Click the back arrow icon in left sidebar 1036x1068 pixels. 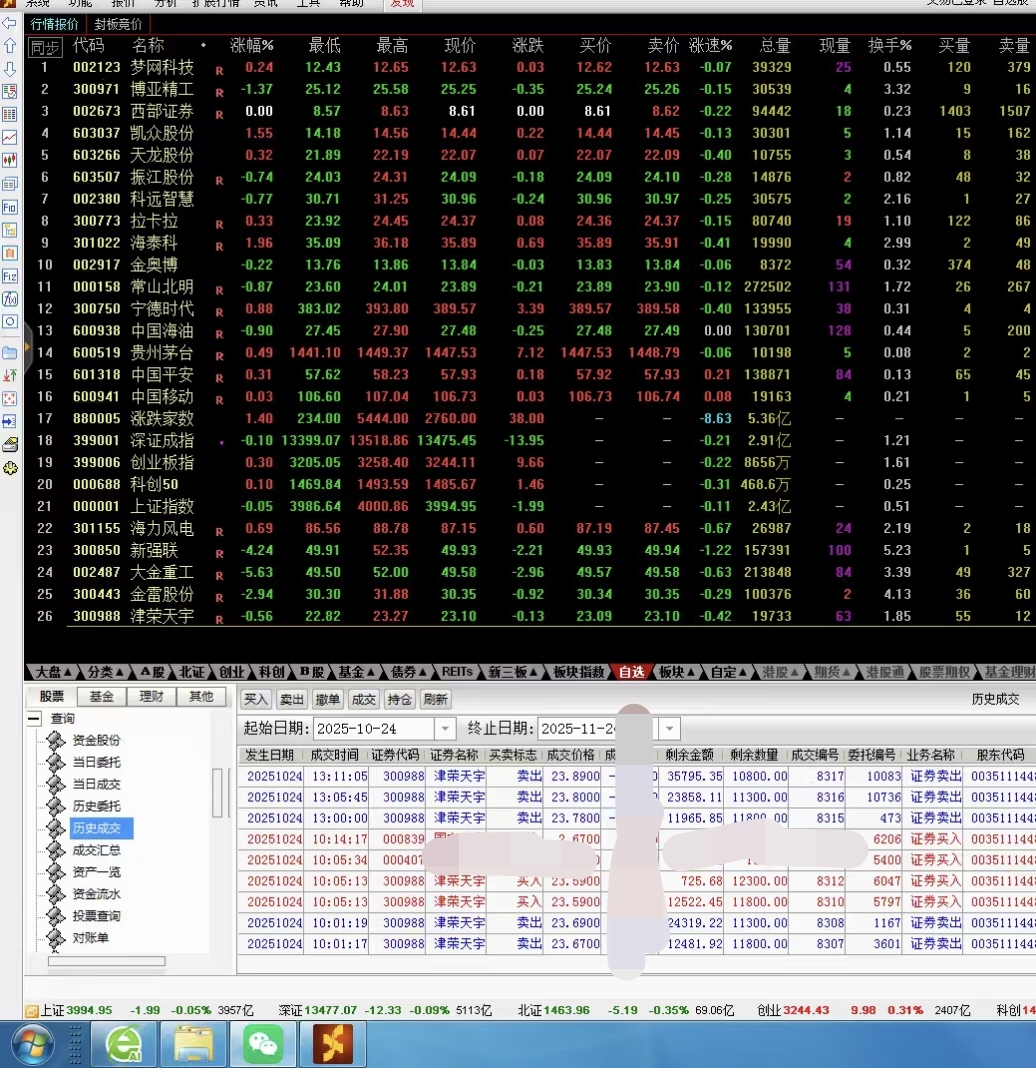(x=10, y=23)
